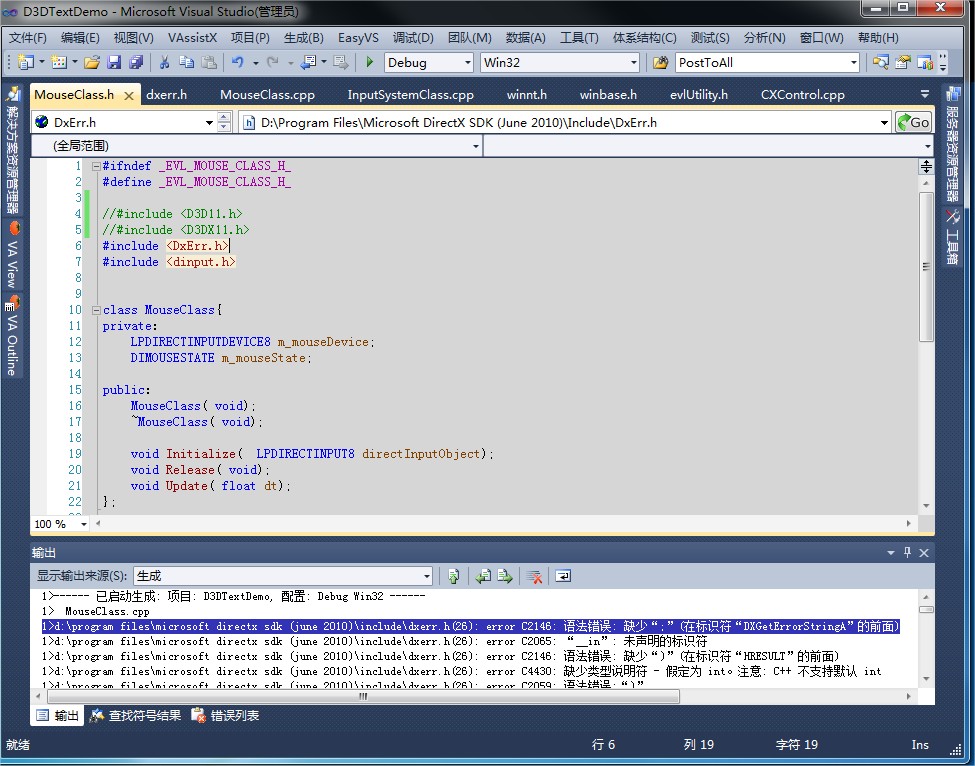
Task: Open the global scope dropdown
Action: pyautogui.click(x=476, y=146)
